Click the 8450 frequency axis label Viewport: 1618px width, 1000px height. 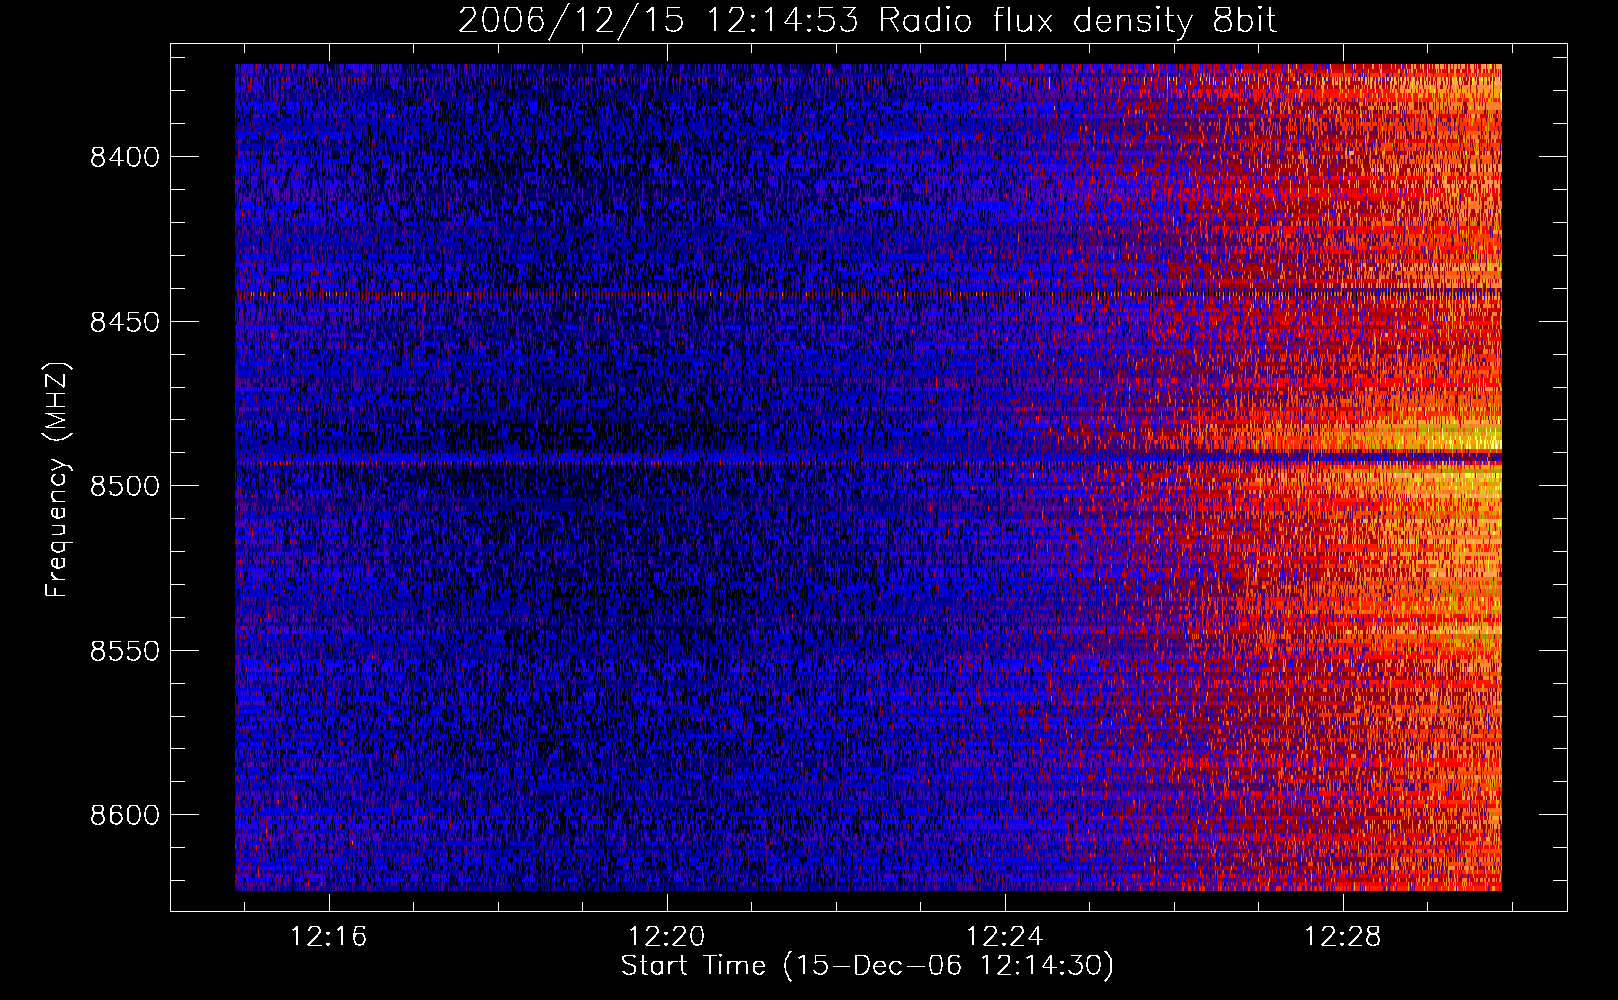coord(124,322)
